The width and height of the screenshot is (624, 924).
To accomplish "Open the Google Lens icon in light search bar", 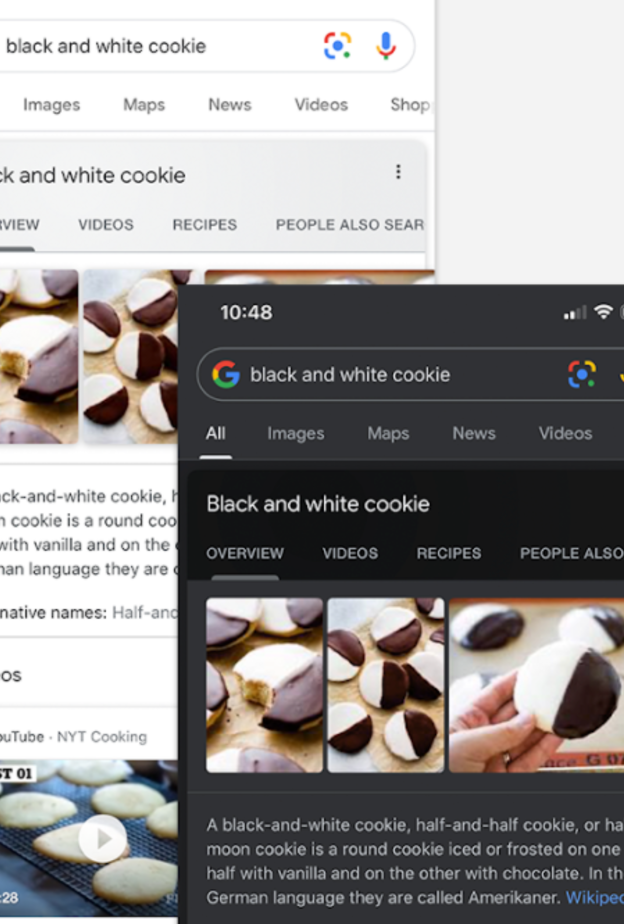I will pyautogui.click(x=338, y=46).
